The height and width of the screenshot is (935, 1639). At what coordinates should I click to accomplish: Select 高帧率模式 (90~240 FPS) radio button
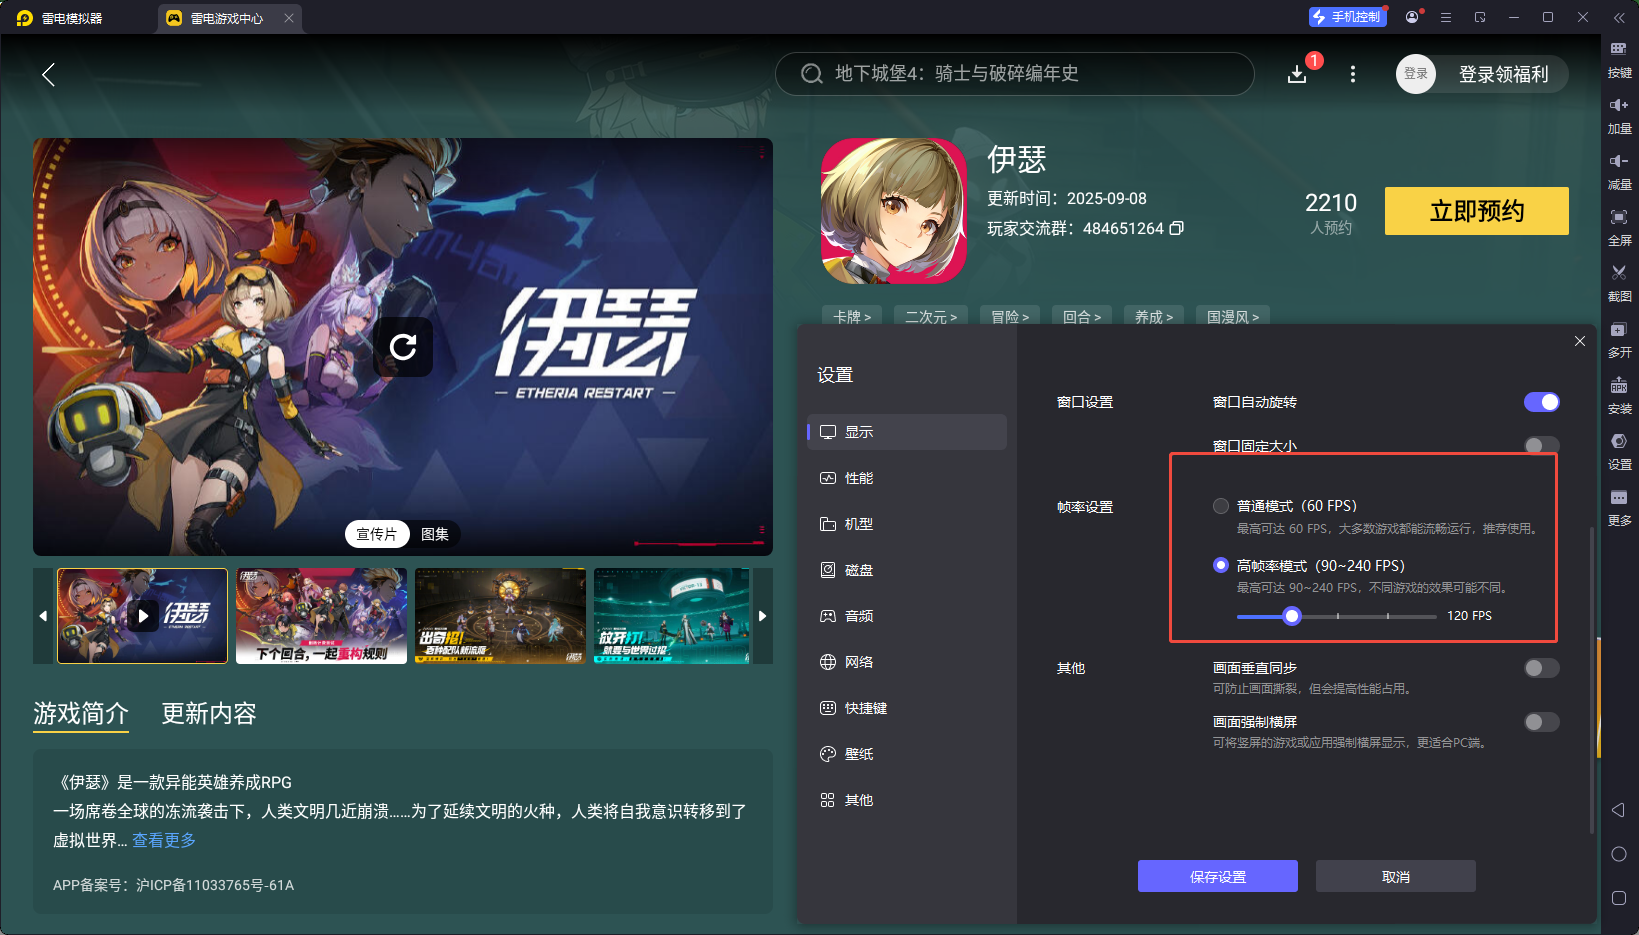pyautogui.click(x=1221, y=565)
